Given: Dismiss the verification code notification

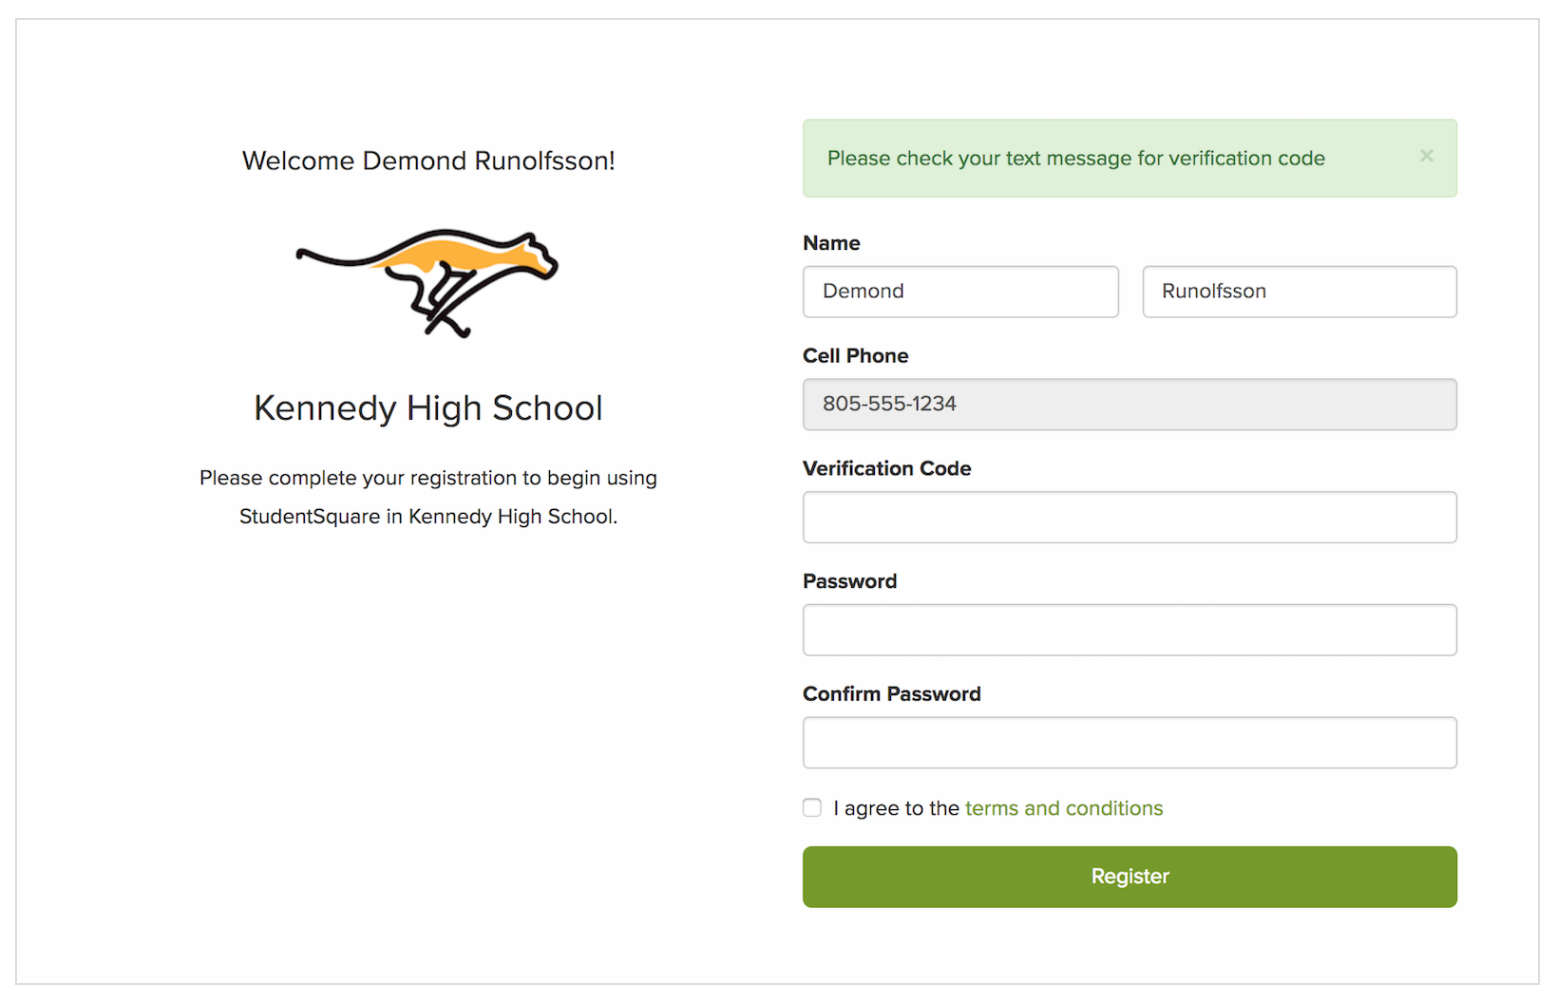Looking at the screenshot, I should coord(1426,156).
